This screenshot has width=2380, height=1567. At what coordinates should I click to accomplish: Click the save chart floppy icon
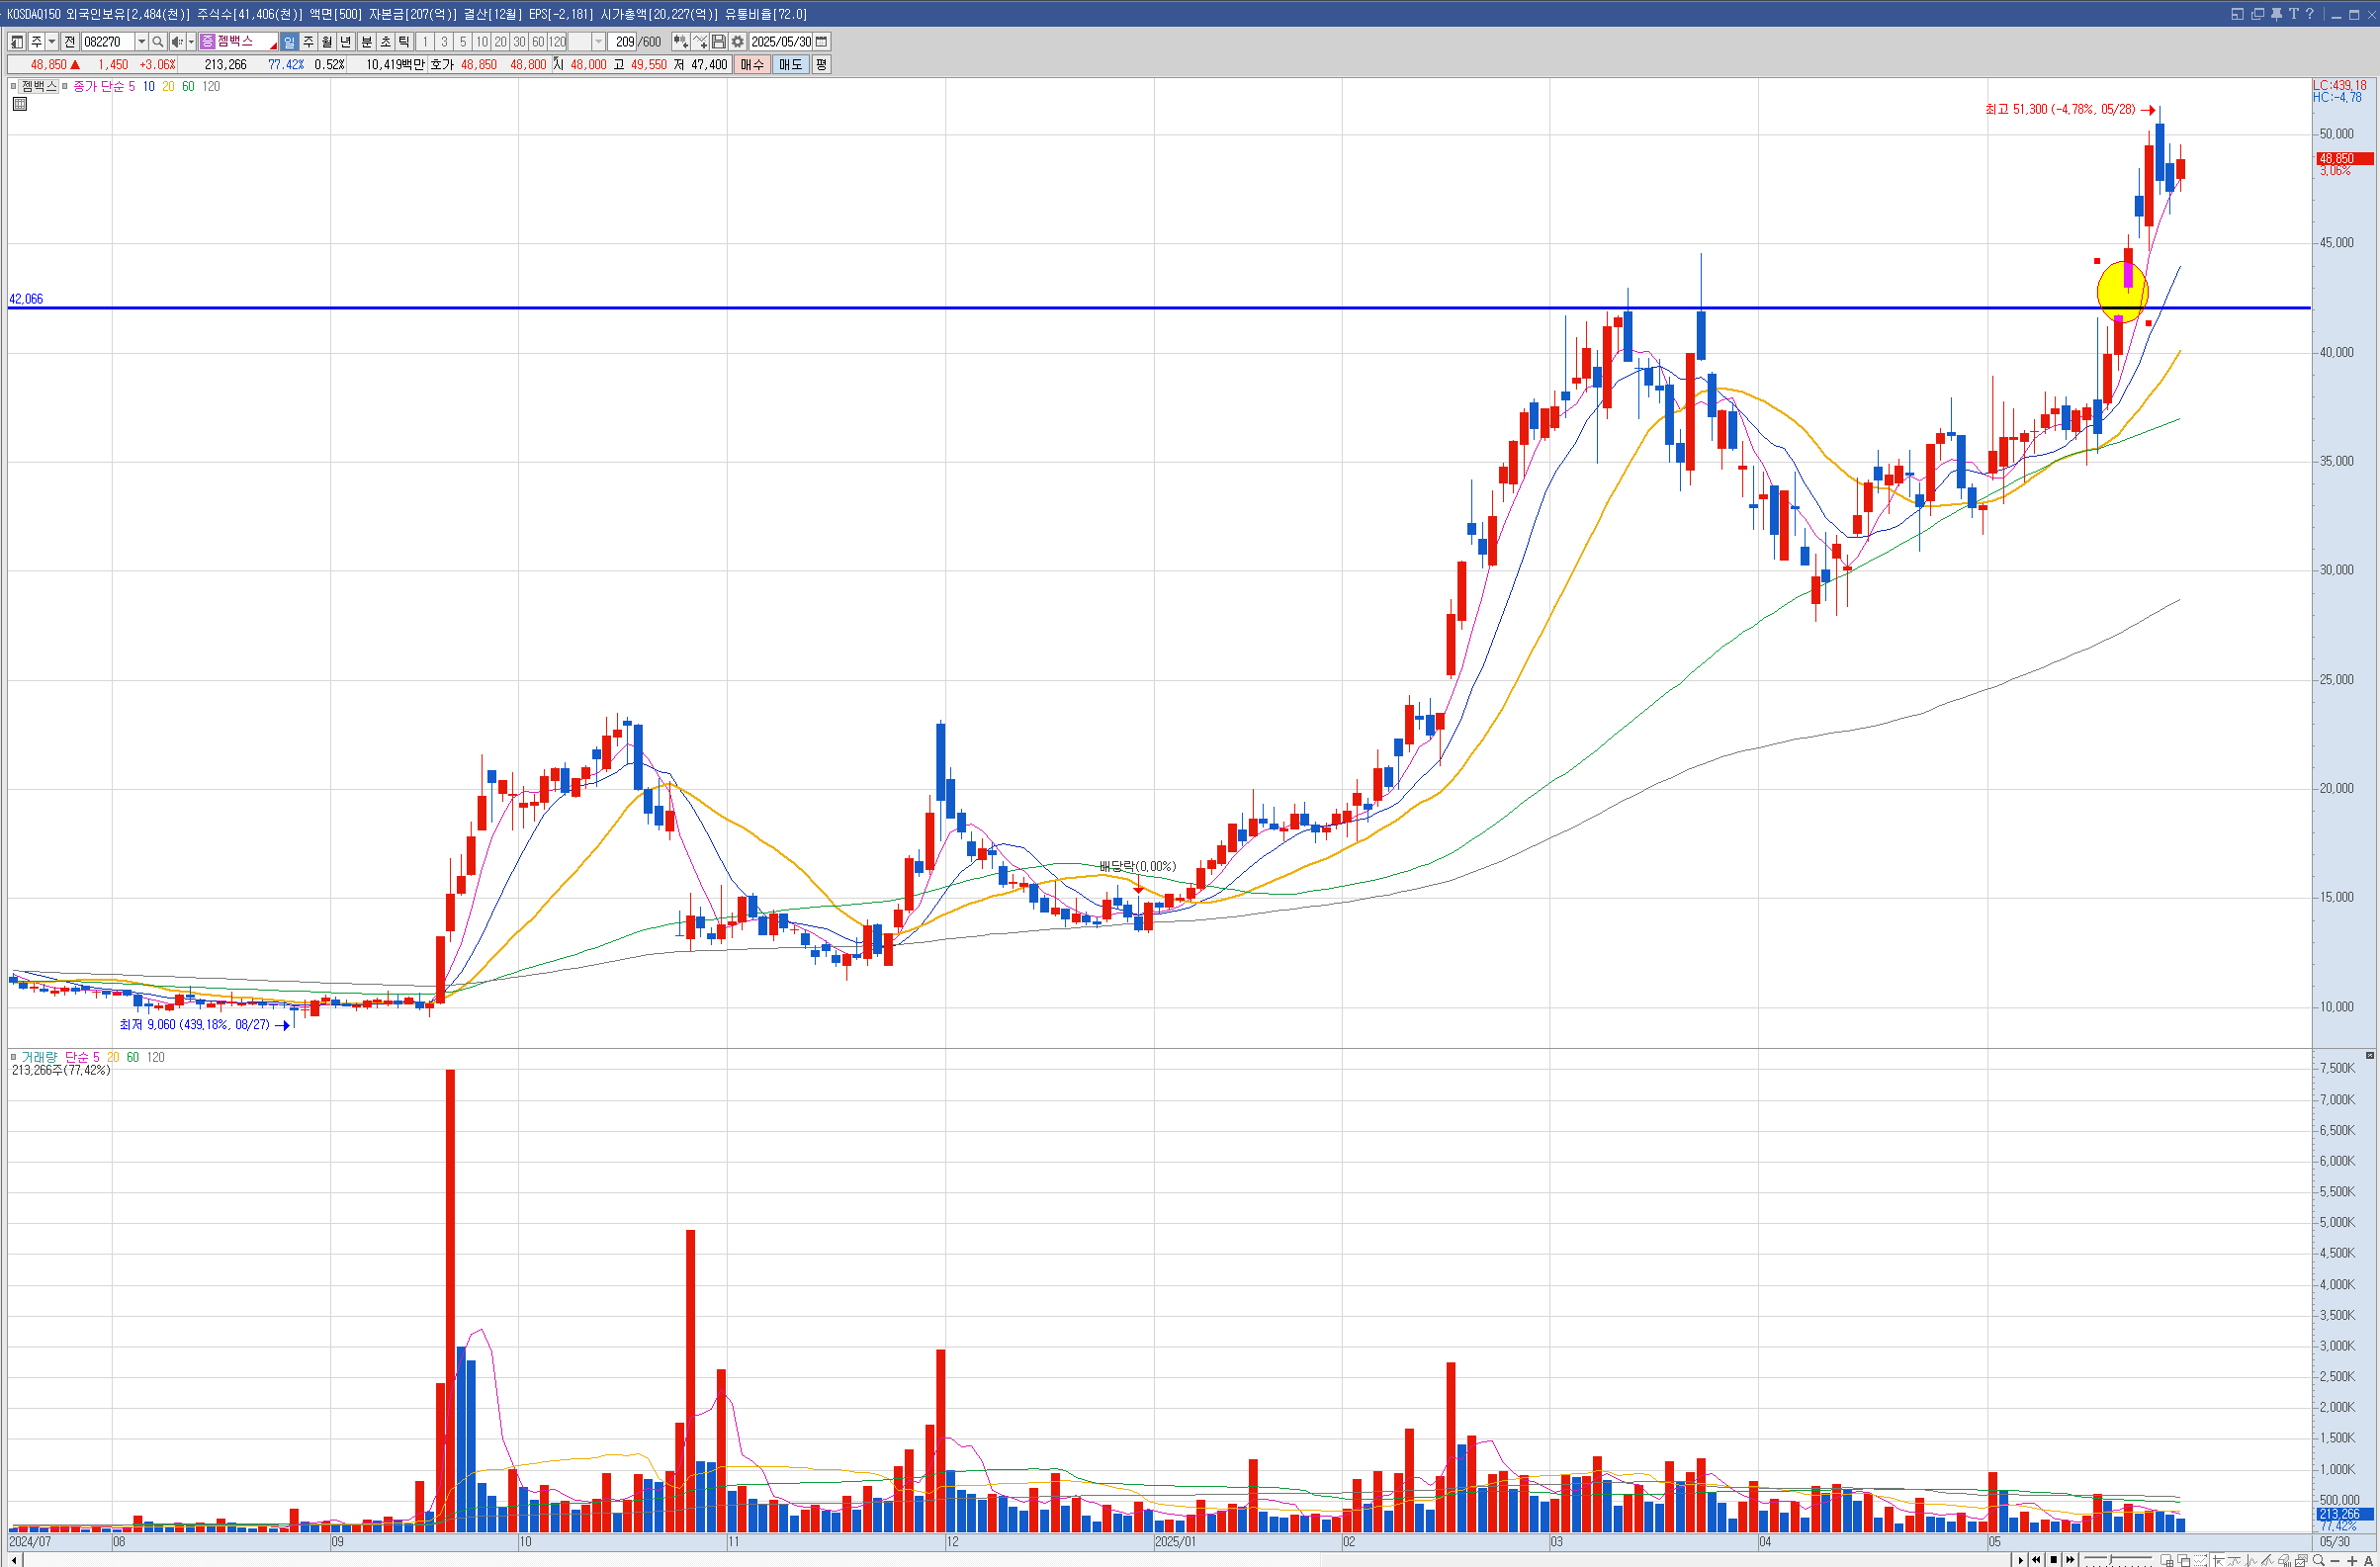(x=718, y=42)
